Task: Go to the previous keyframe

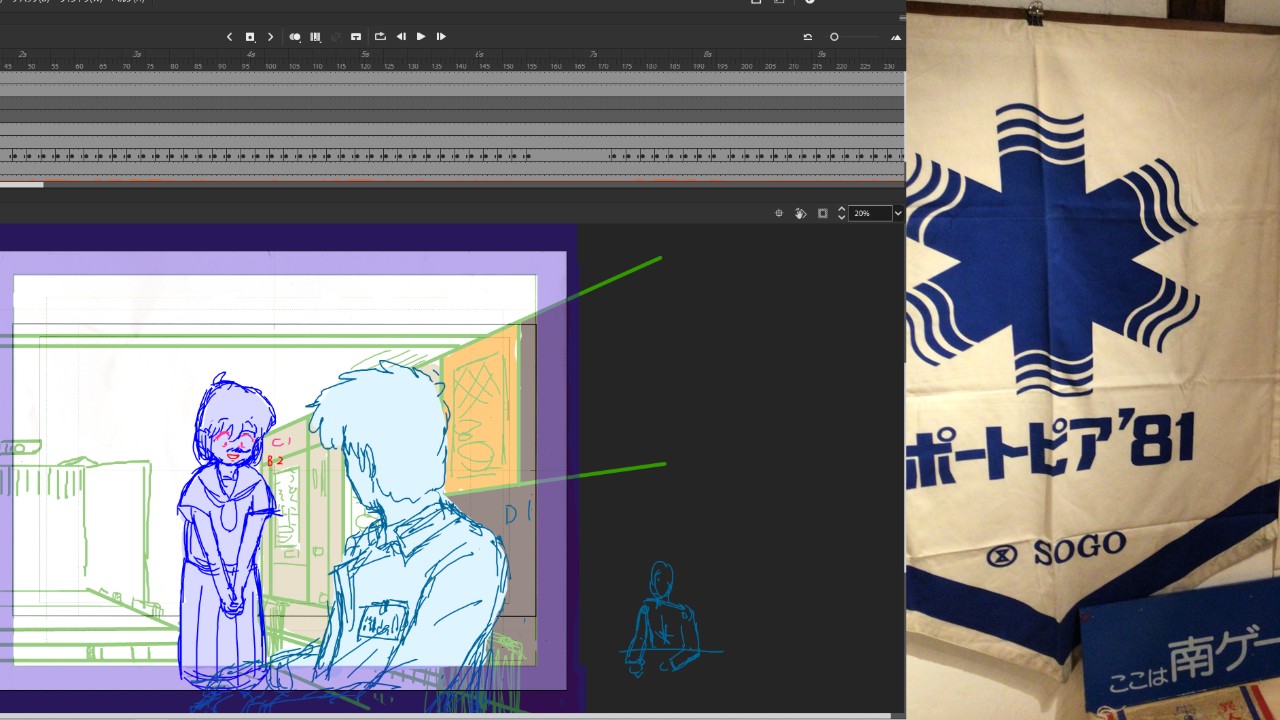Action: (x=229, y=37)
